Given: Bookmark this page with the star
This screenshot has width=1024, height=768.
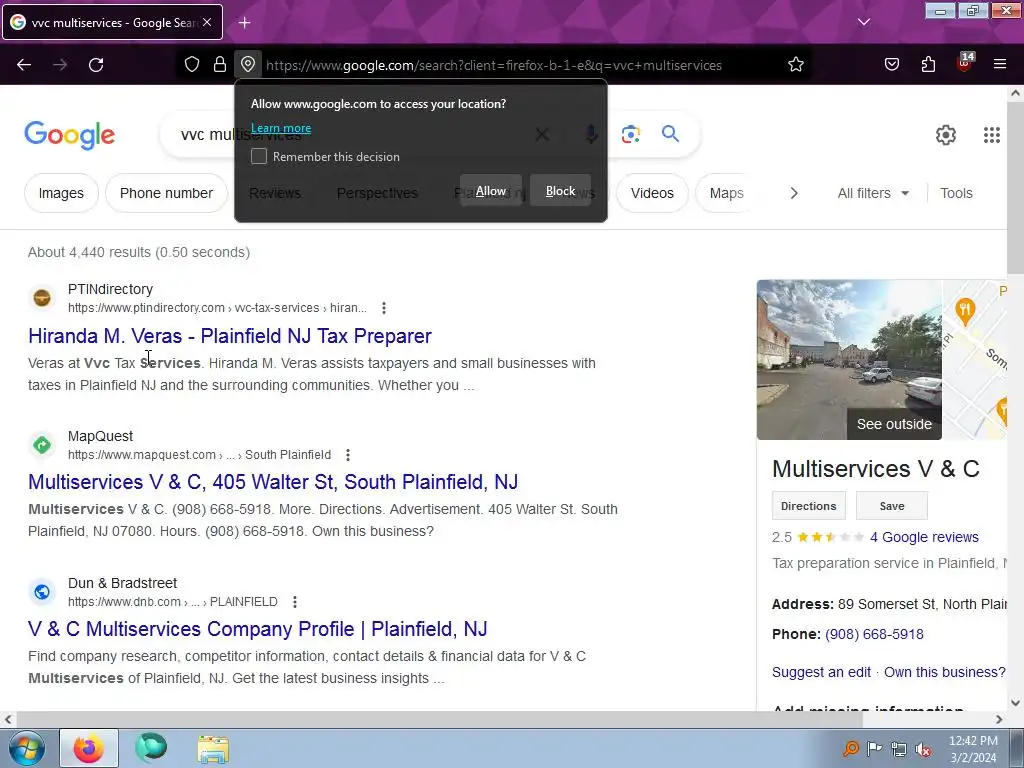Looking at the screenshot, I should 795,65.
